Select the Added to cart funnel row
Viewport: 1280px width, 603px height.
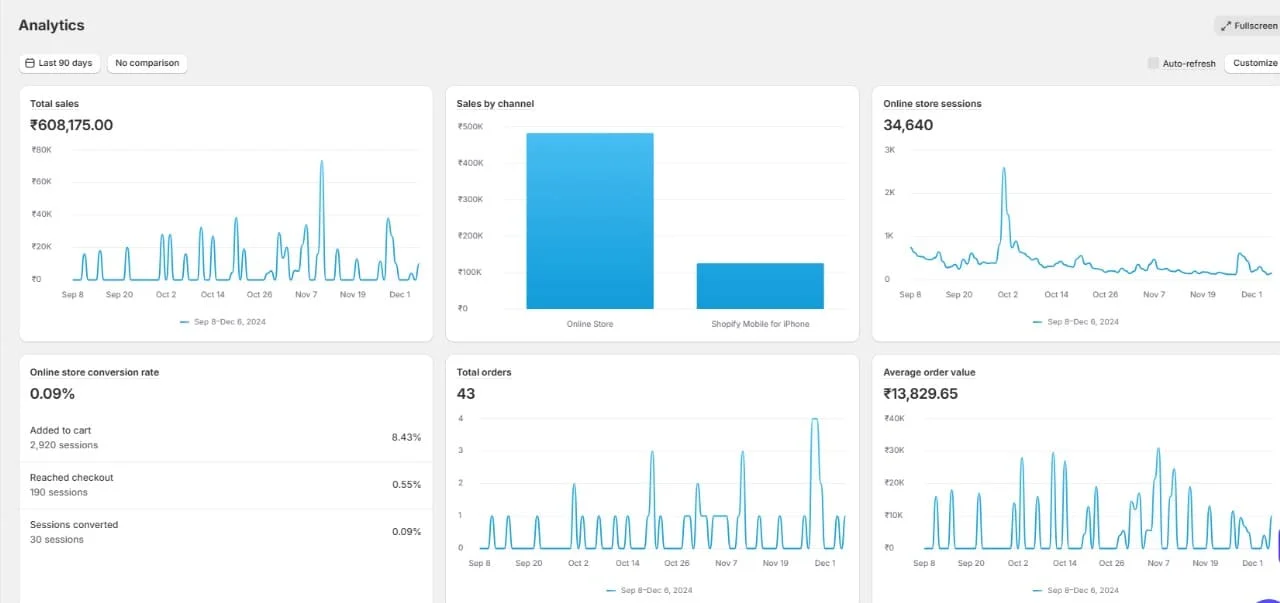point(225,438)
